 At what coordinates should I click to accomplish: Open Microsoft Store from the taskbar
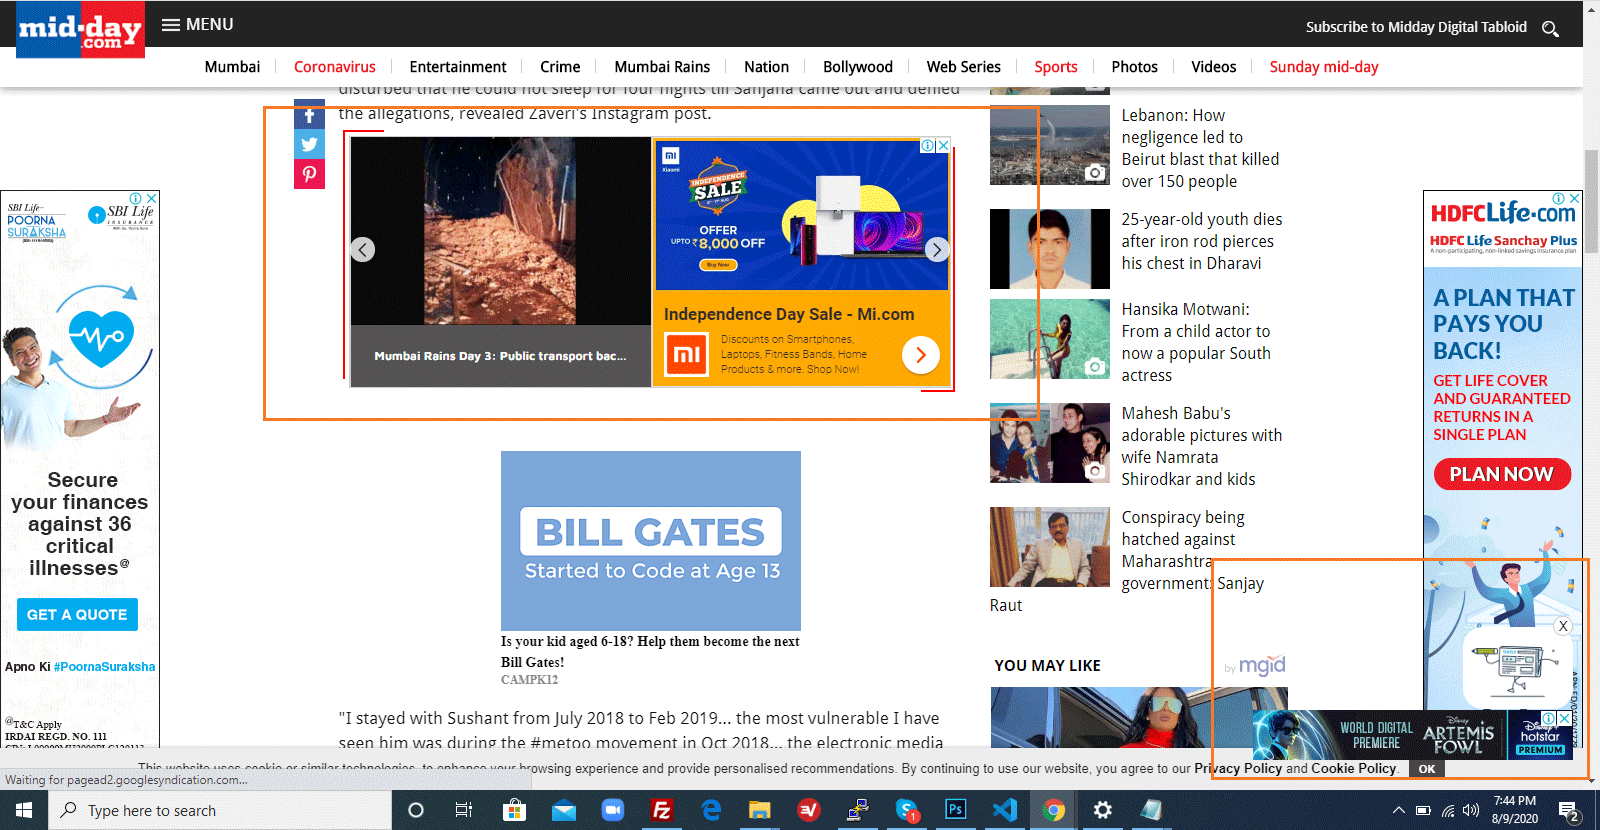[x=514, y=810]
